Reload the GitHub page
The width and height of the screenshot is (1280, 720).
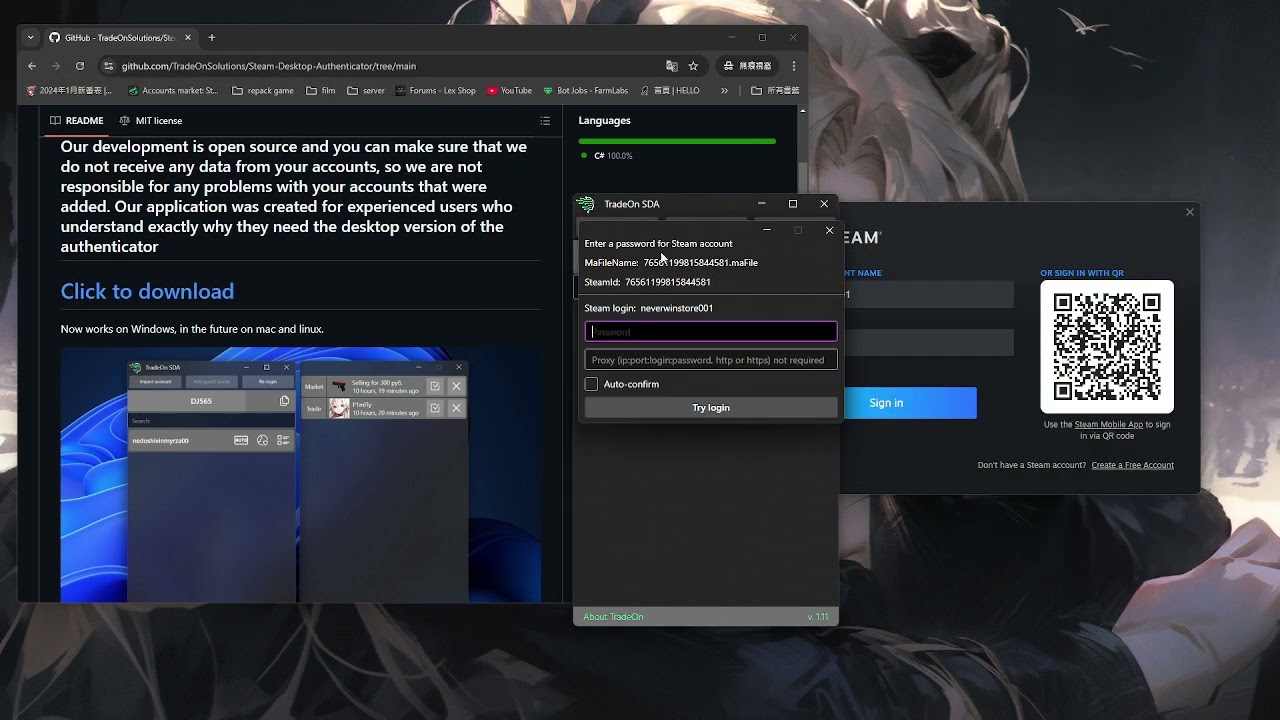(80, 66)
